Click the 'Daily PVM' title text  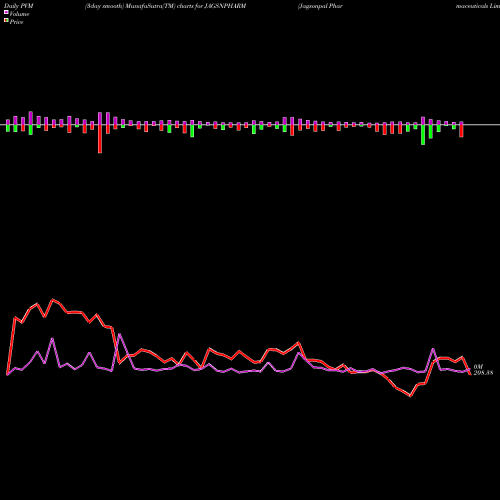(19, 6)
